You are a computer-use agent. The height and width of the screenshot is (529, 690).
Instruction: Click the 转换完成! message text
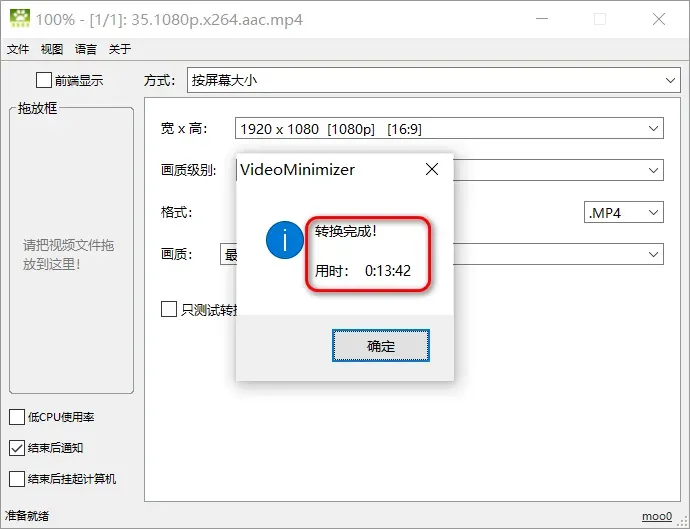tap(345, 231)
